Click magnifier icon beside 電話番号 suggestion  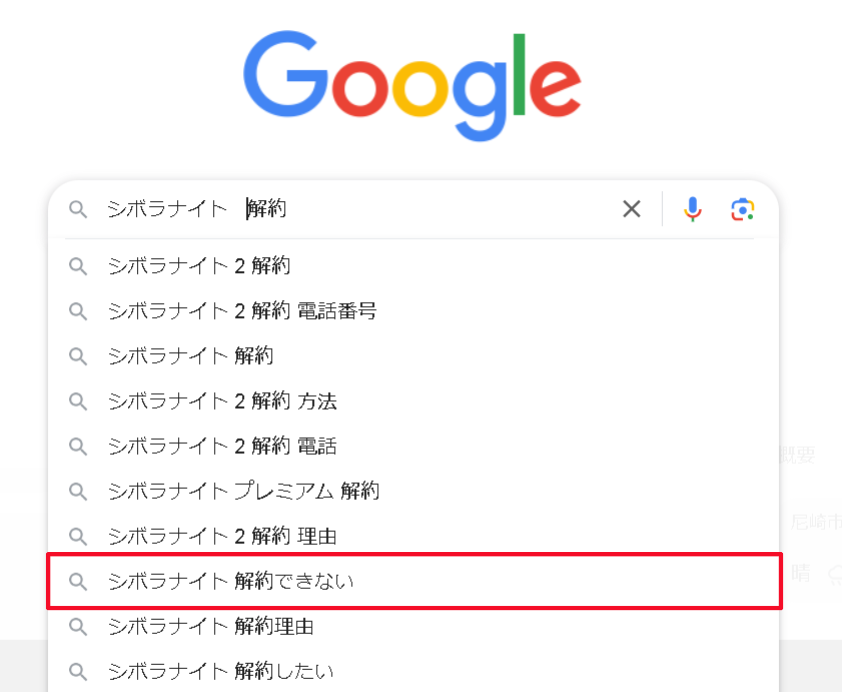pyautogui.click(x=78, y=312)
